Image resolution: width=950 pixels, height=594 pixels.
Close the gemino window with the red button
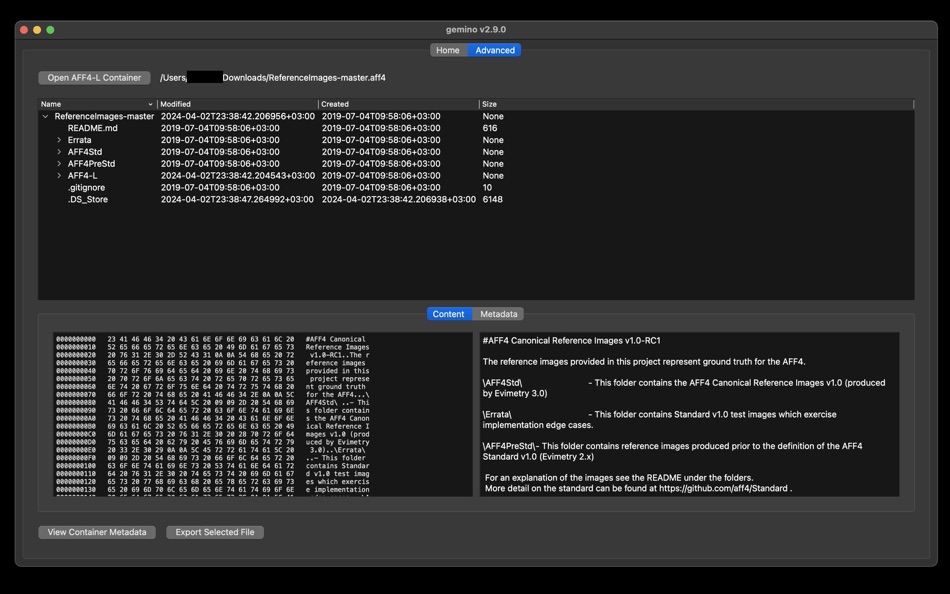[24, 30]
